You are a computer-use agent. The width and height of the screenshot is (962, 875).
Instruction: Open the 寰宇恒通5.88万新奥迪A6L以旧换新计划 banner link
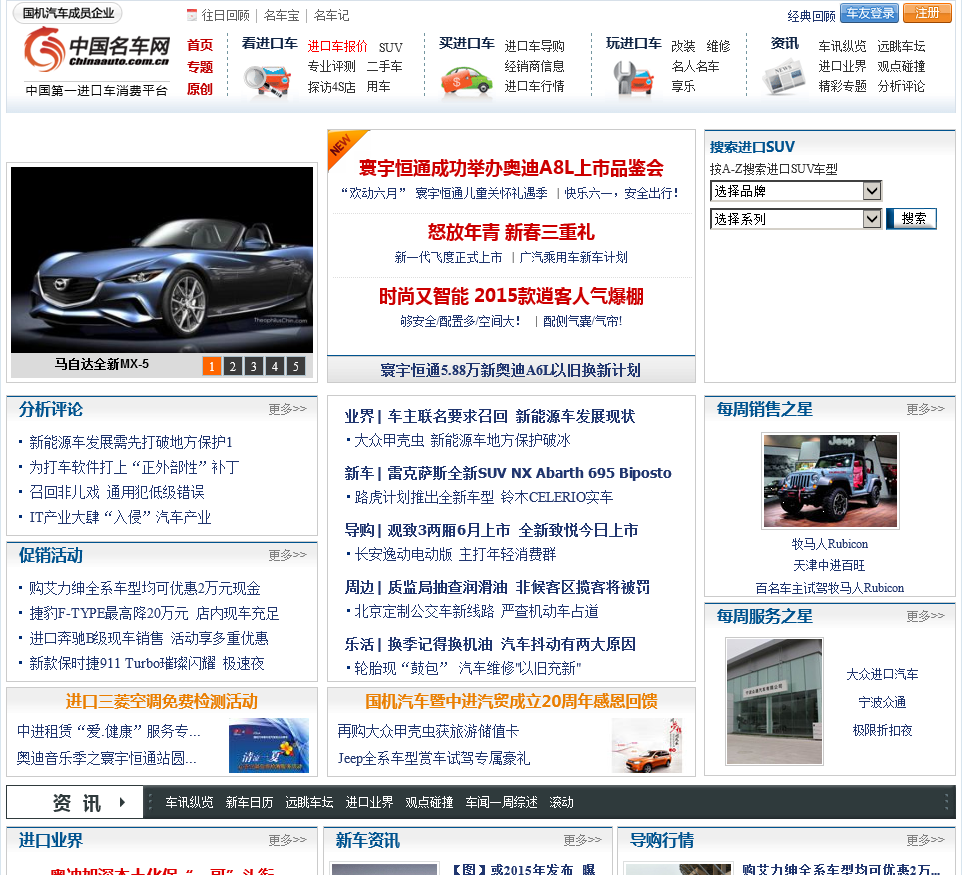point(510,370)
